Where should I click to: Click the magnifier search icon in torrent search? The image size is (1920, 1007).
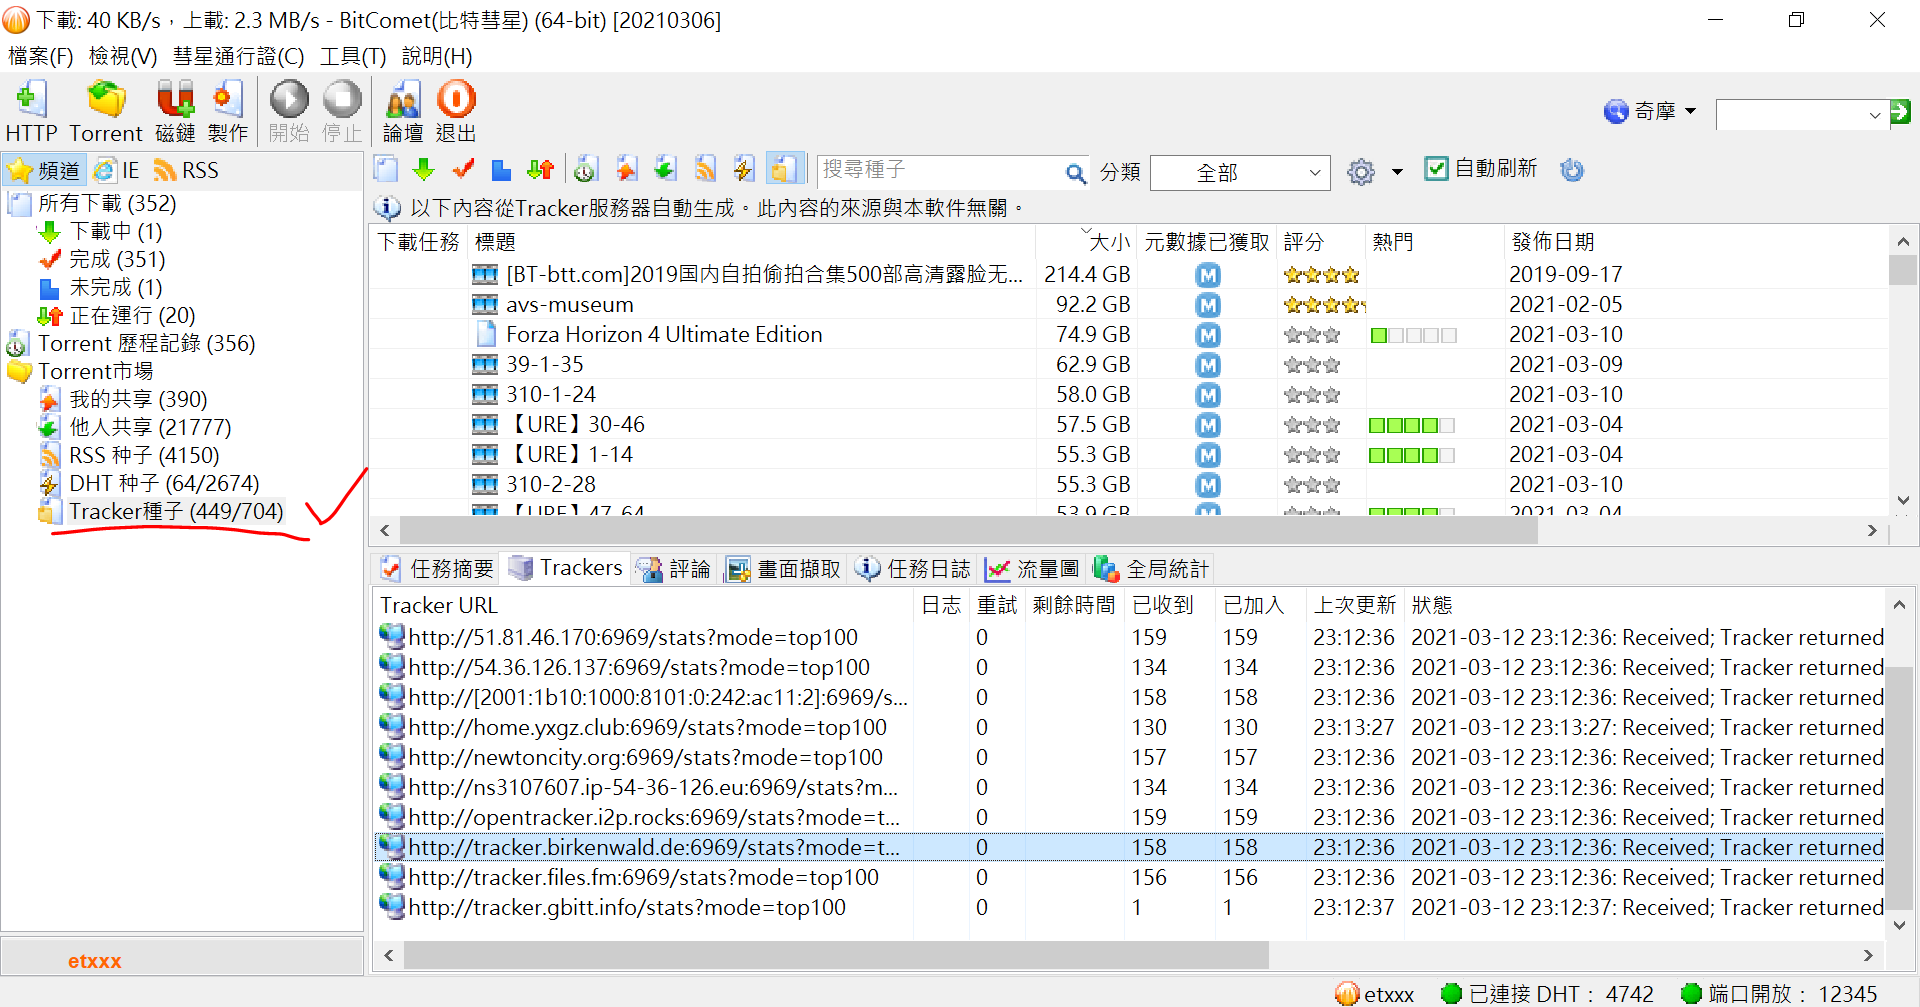(1076, 173)
